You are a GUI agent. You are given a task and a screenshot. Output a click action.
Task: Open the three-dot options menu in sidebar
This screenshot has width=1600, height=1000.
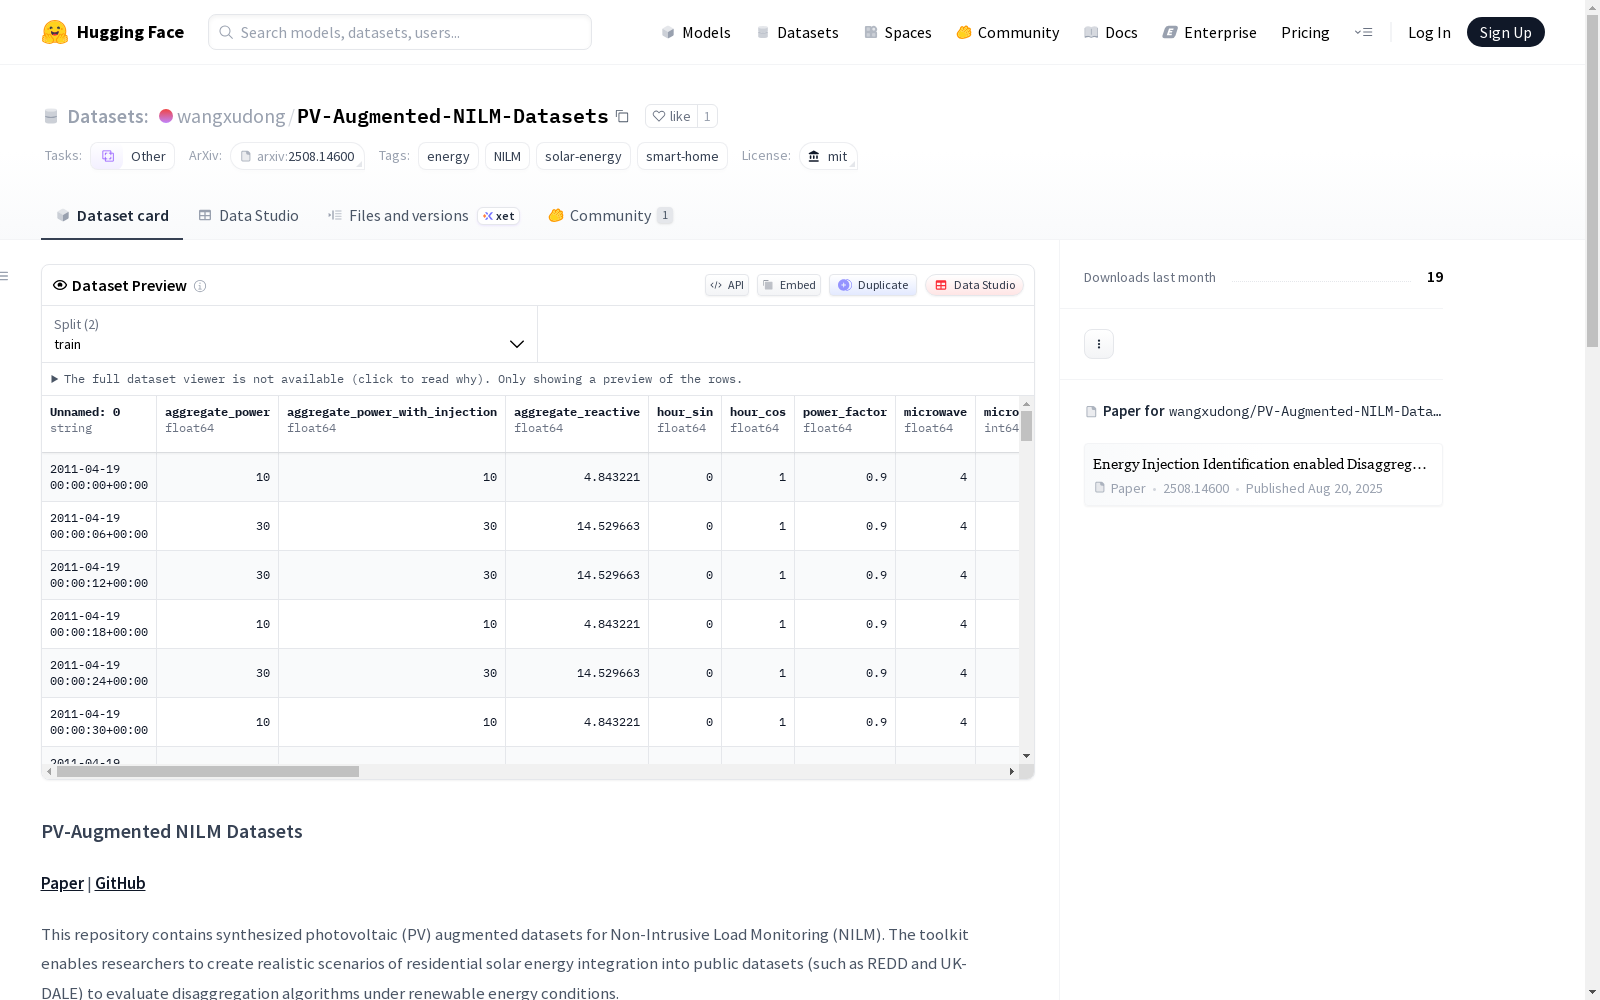1099,344
